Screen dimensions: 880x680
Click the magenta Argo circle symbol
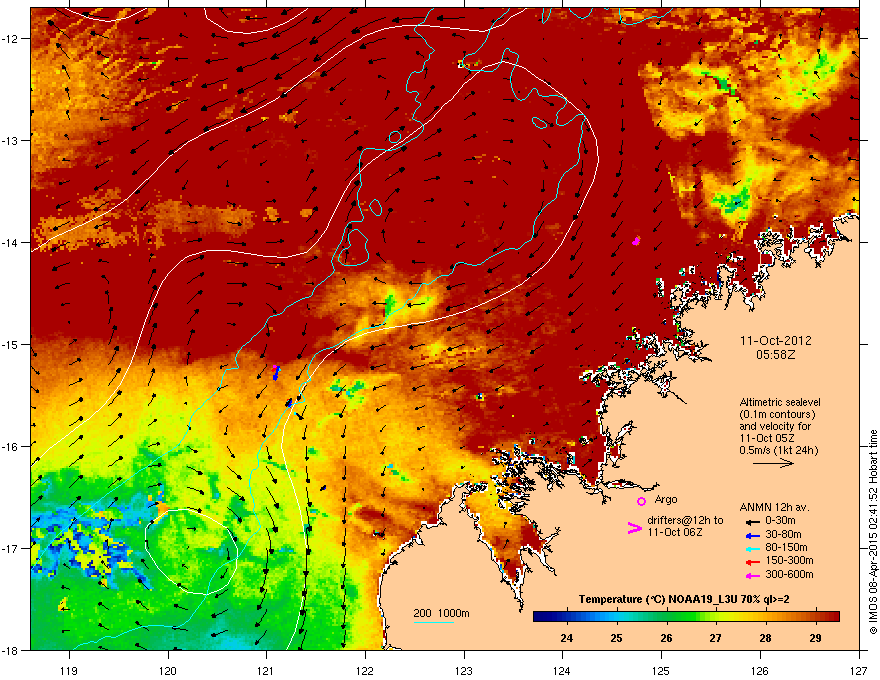click(641, 501)
